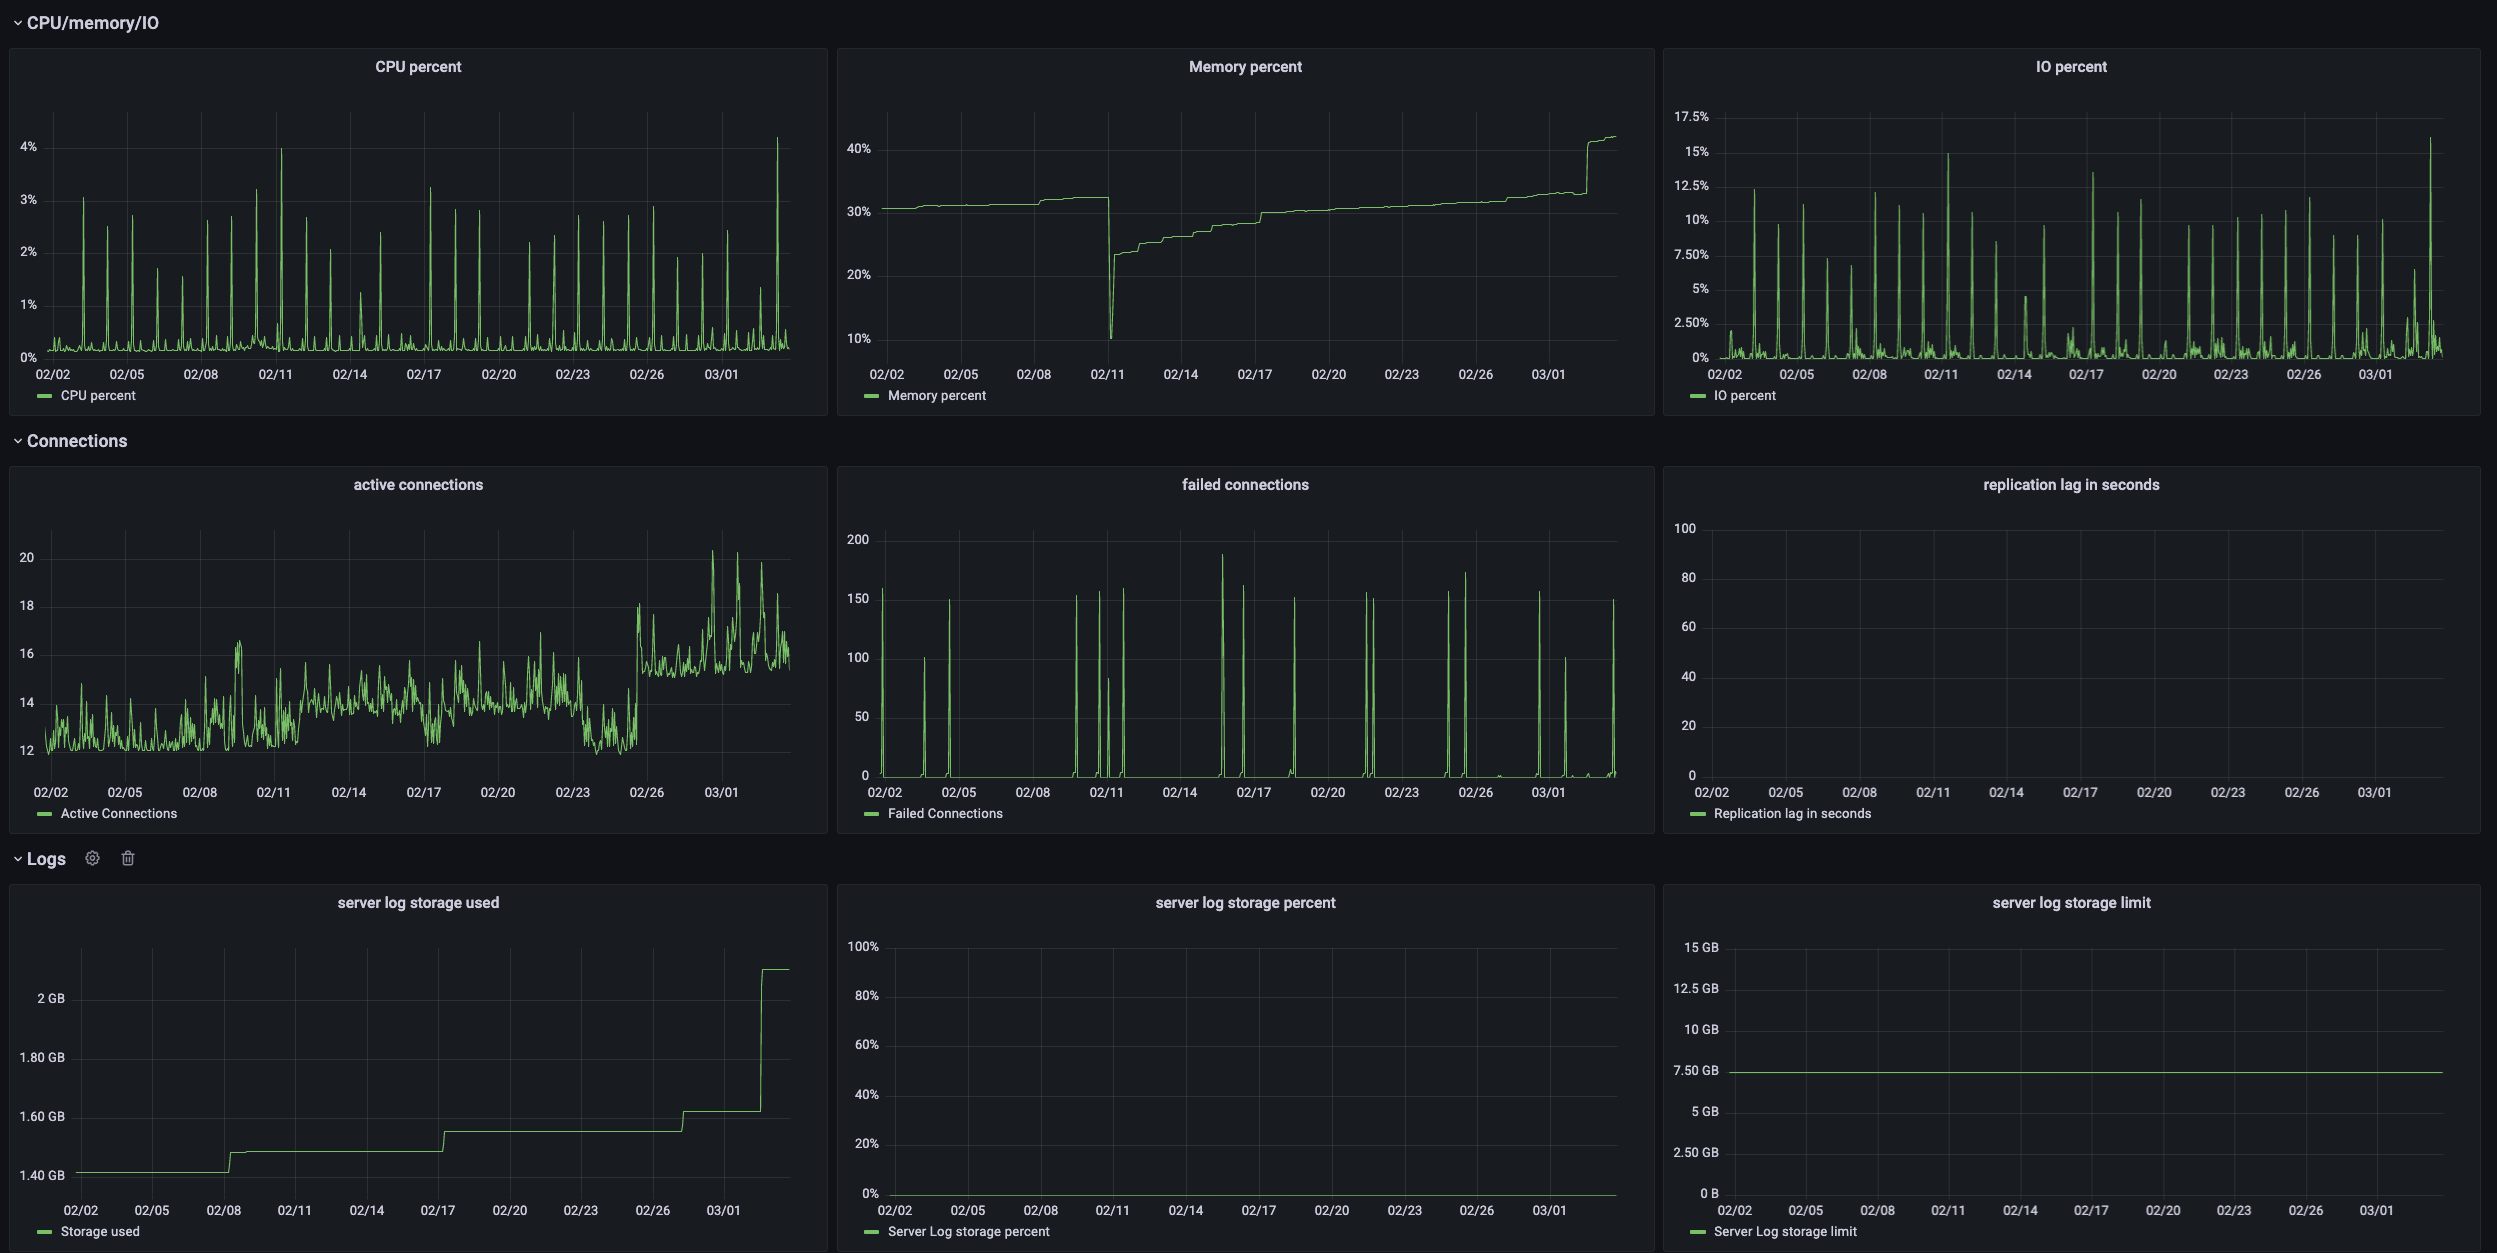This screenshot has width=2497, height=1253.
Task: Toggle the Server Log storage limit legend series
Action: tap(1785, 1232)
